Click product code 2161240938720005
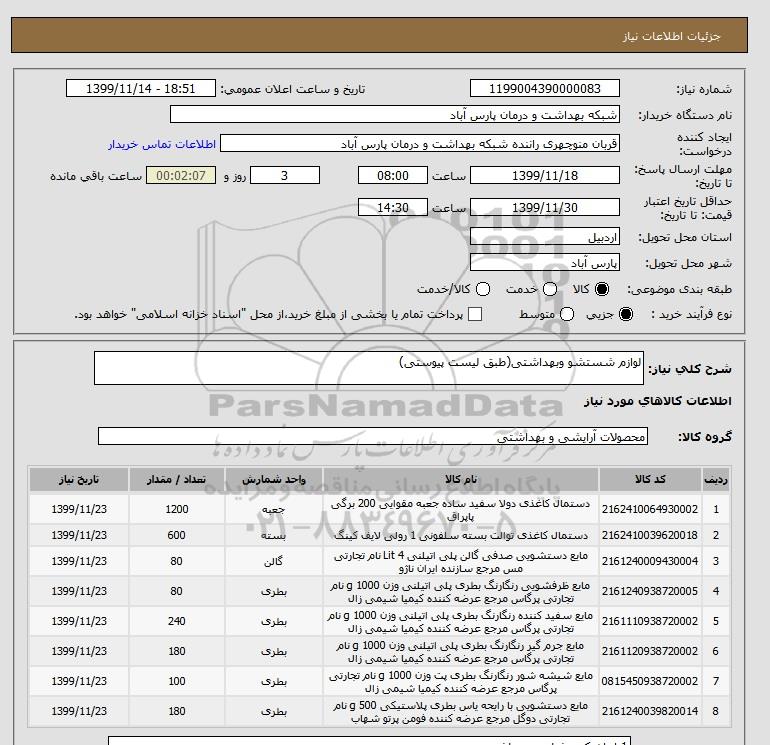Viewport: 770px width, 745px height. 650,591
